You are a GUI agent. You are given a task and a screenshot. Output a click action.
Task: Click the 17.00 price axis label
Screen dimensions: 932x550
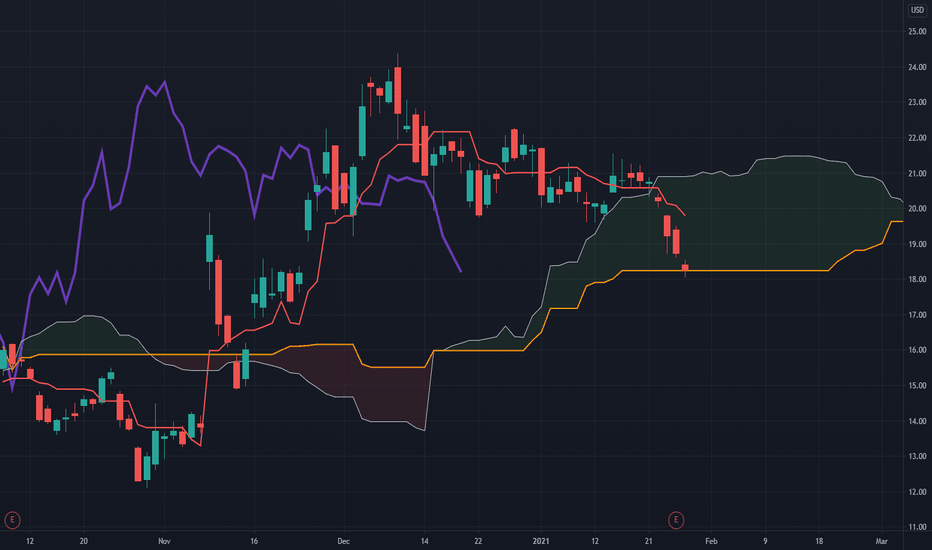point(917,315)
